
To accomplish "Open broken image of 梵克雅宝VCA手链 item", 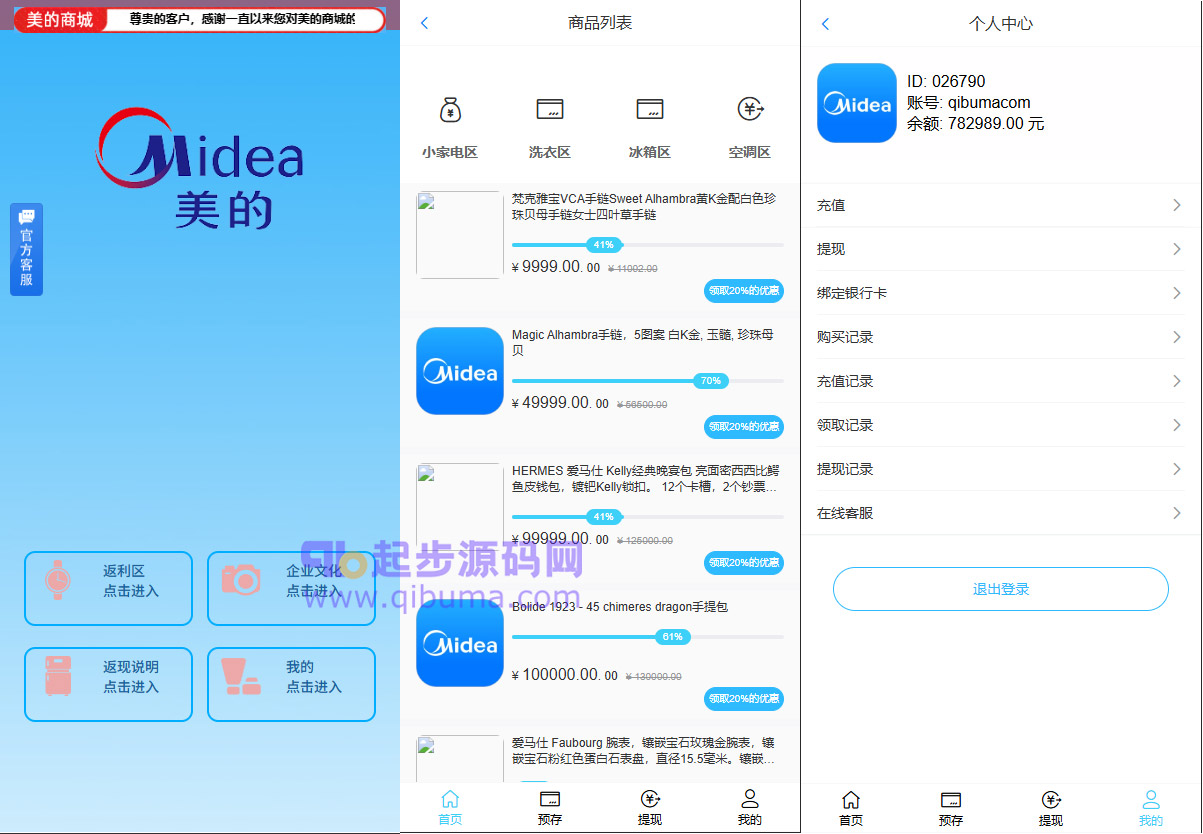I will tap(460, 235).
